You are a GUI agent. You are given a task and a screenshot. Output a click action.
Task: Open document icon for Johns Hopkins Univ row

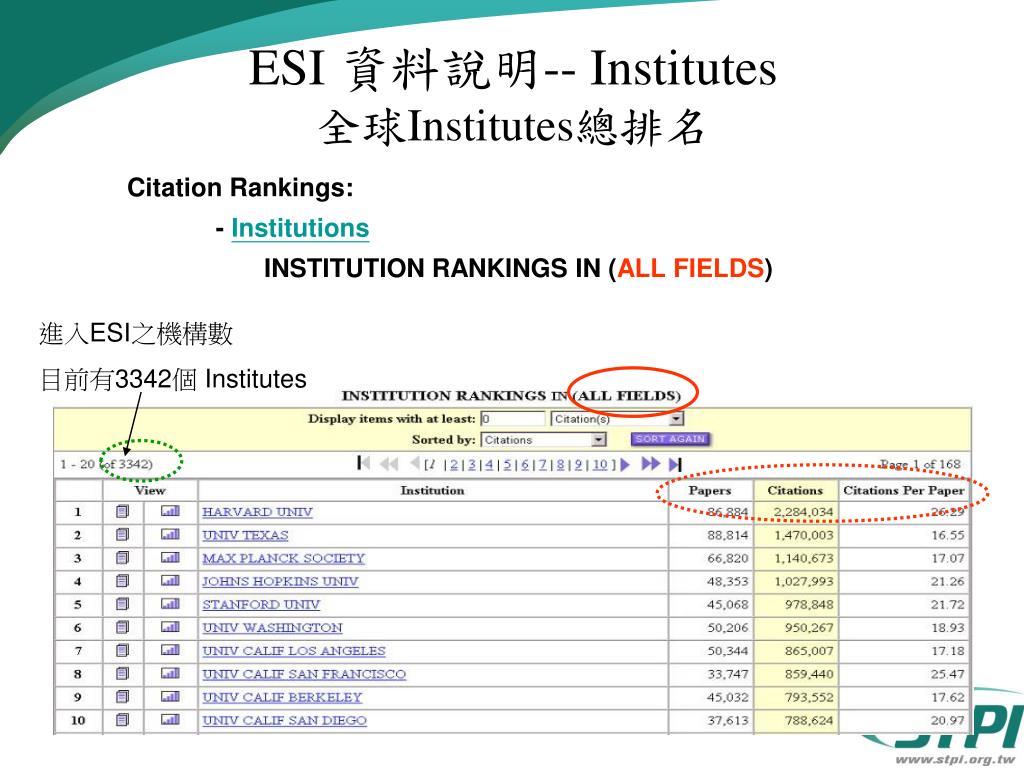(122, 581)
